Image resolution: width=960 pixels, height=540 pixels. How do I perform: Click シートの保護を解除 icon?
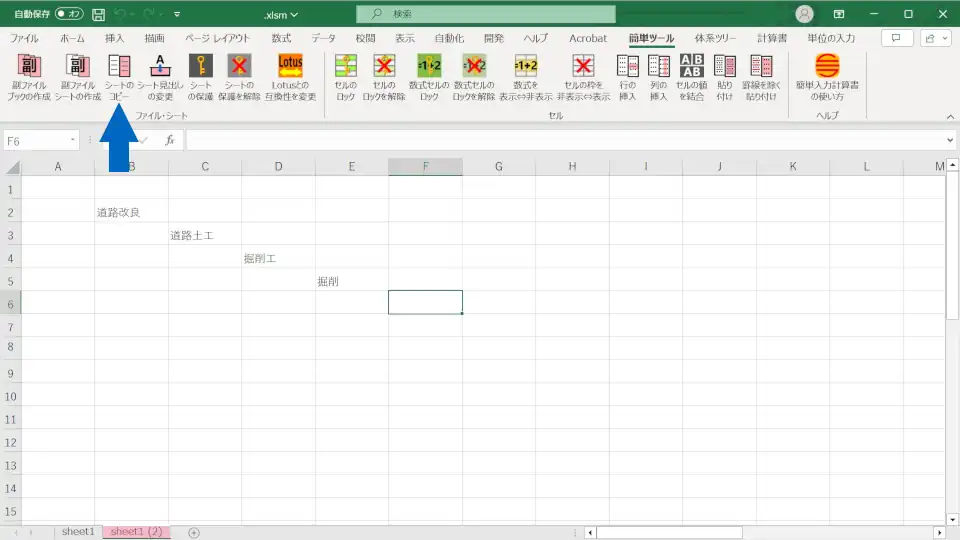(x=239, y=66)
